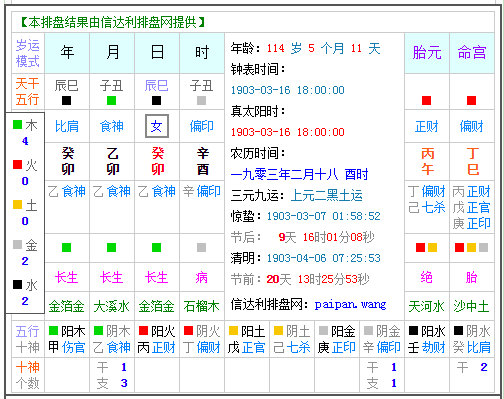Click 金箔金 in the 年 column
The width and height of the screenshot is (504, 399).
tap(67, 306)
